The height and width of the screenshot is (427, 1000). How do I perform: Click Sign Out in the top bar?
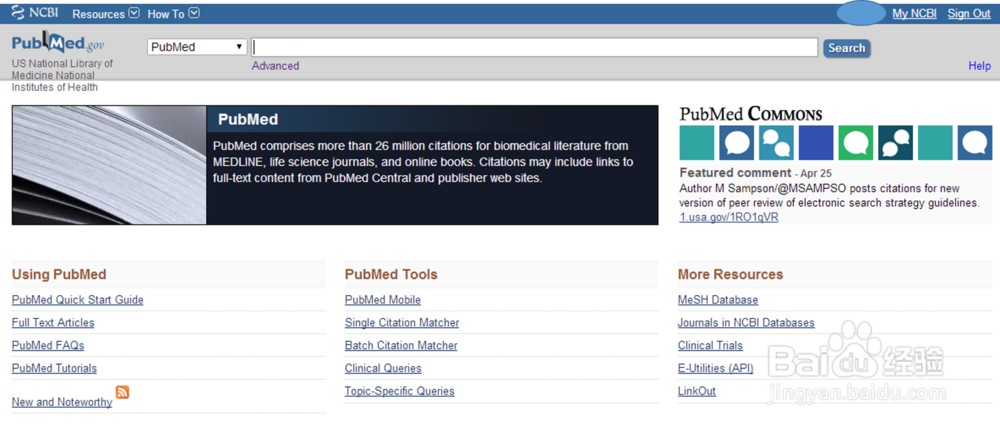click(x=969, y=14)
